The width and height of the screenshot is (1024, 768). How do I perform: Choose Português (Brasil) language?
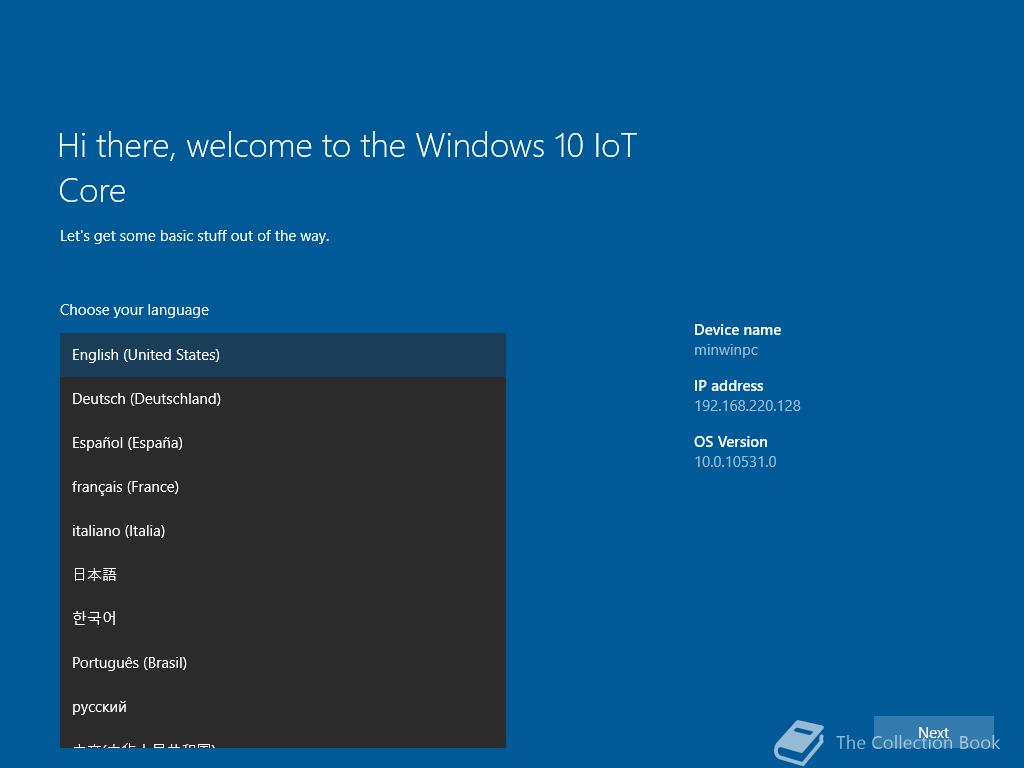pos(283,663)
